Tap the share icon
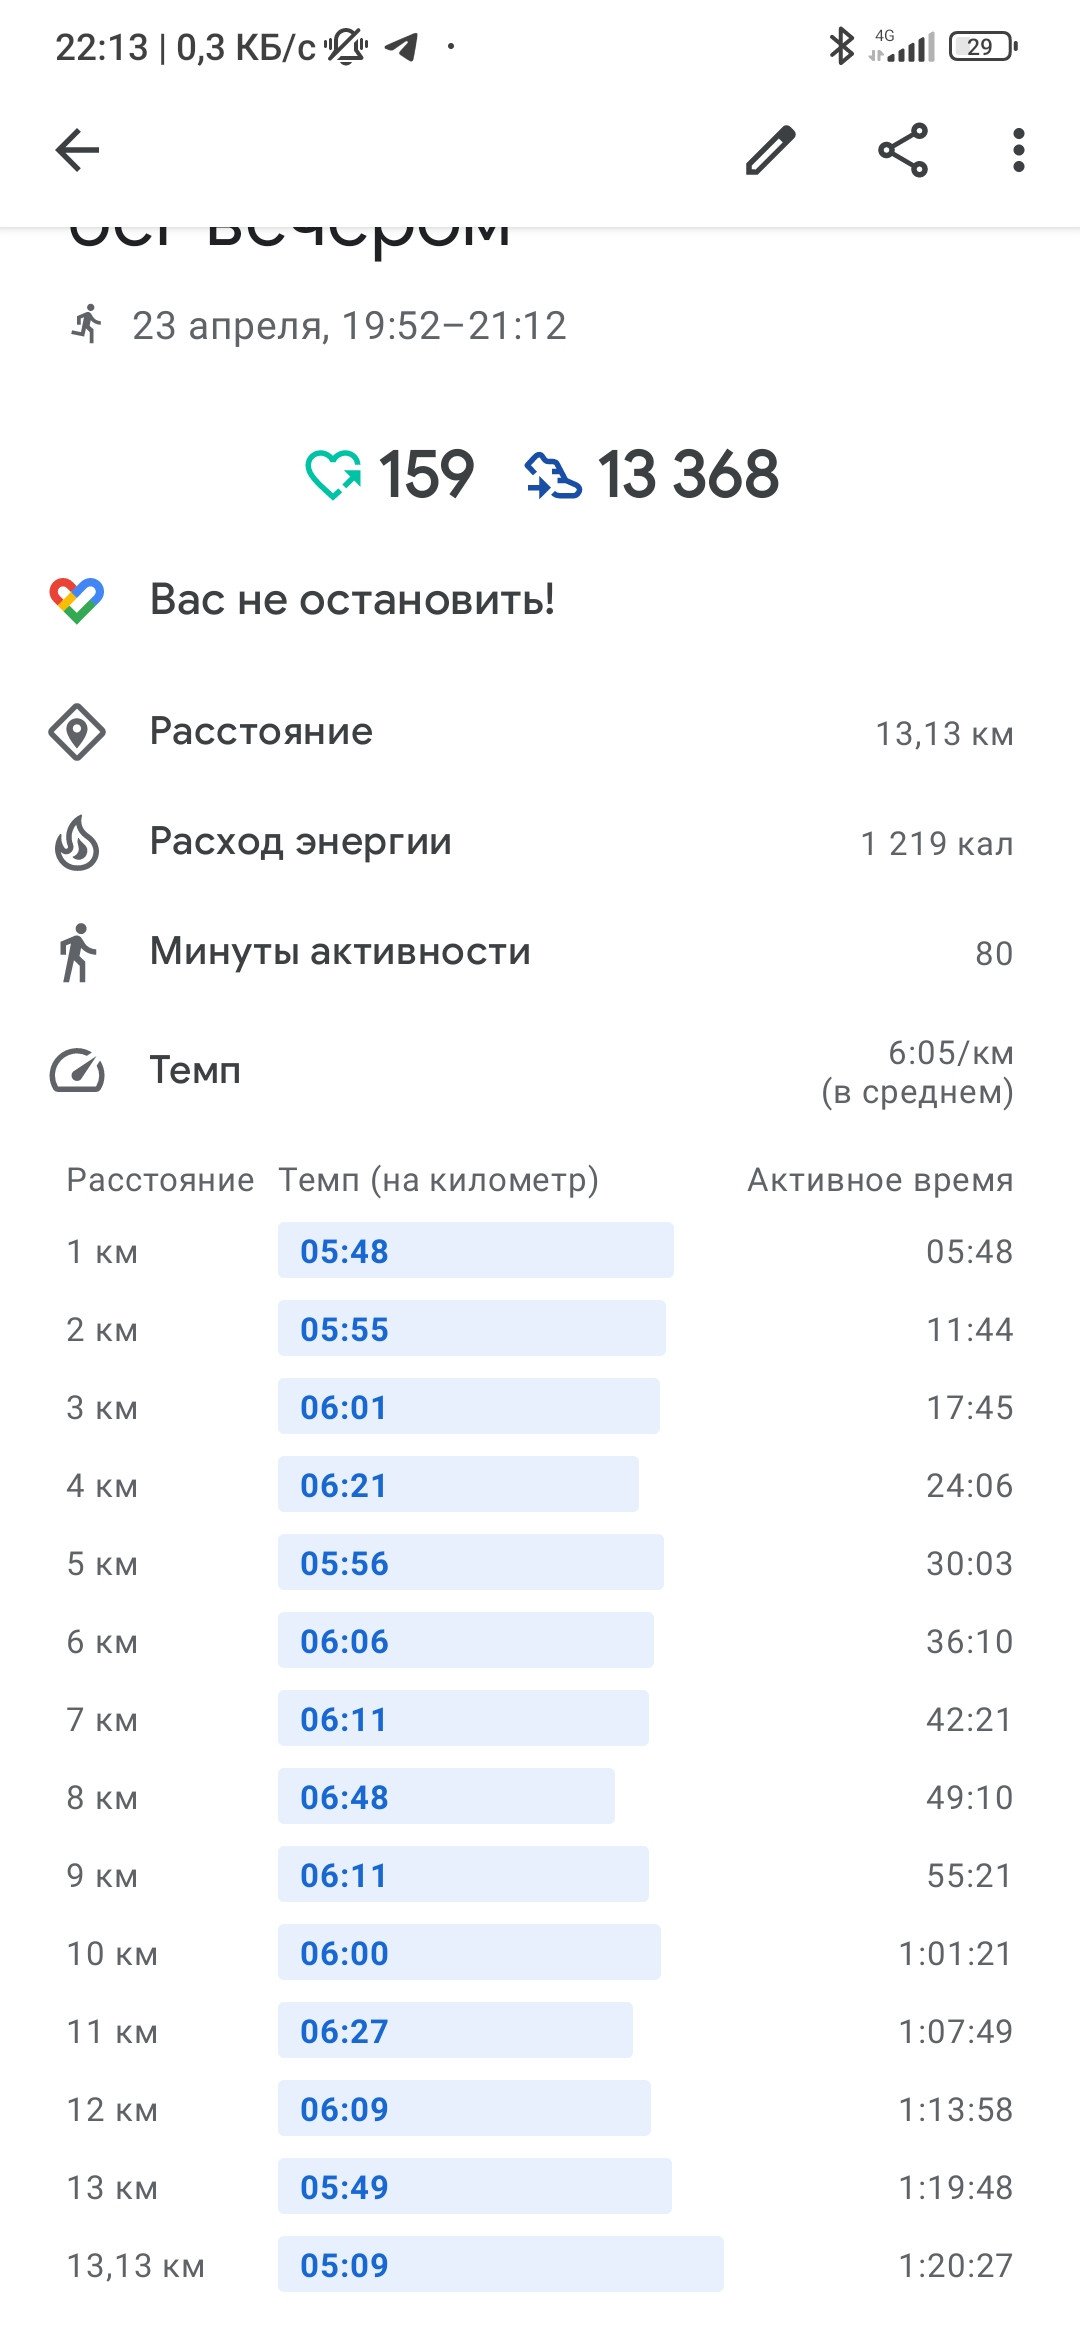Viewport: 1080px width, 2340px height. (903, 151)
